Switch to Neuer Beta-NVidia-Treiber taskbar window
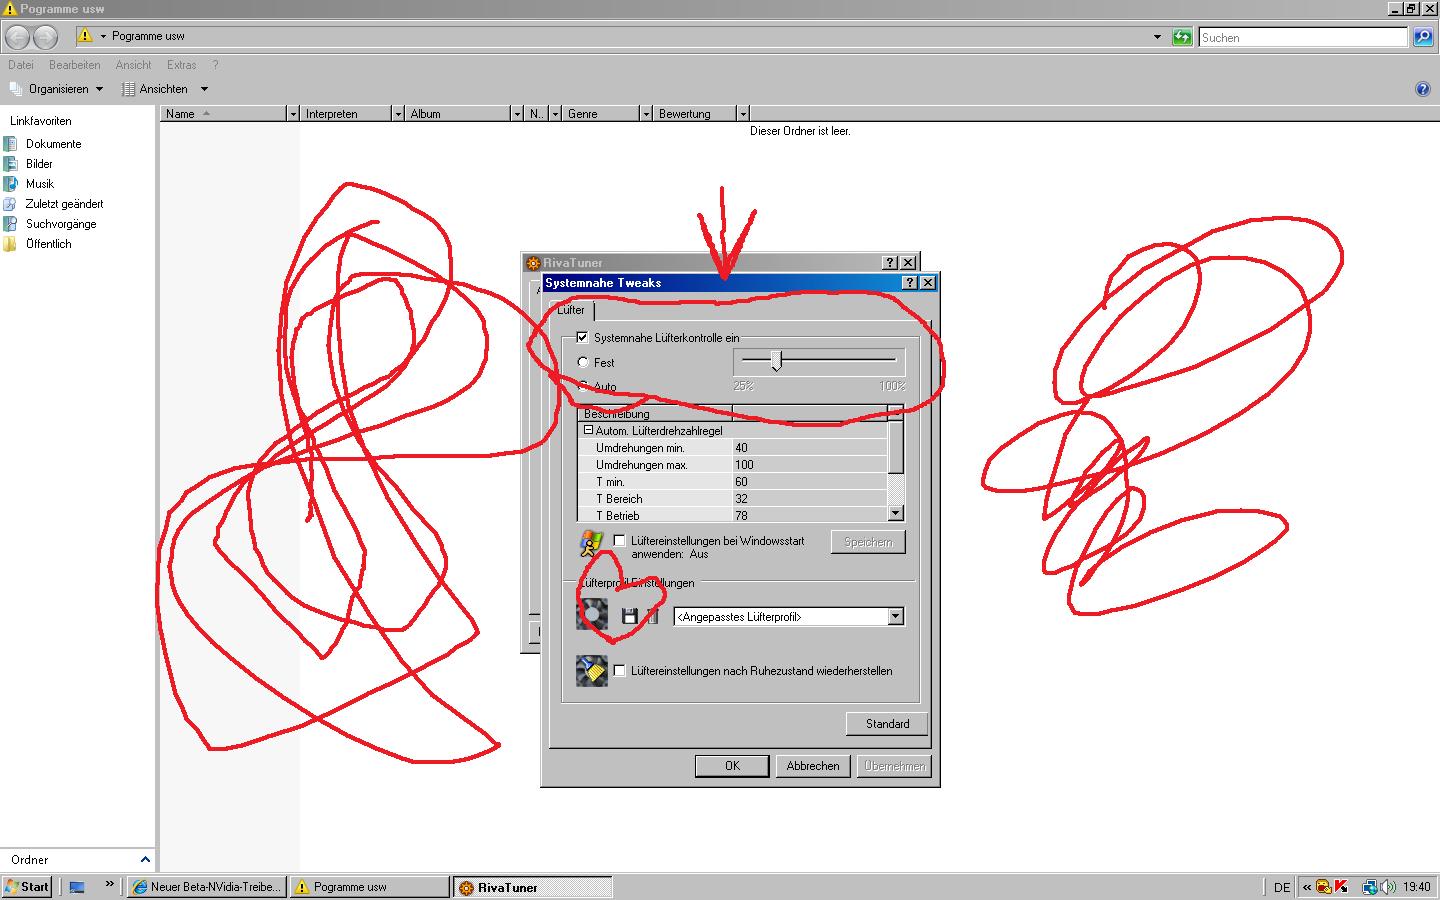 tap(207, 887)
